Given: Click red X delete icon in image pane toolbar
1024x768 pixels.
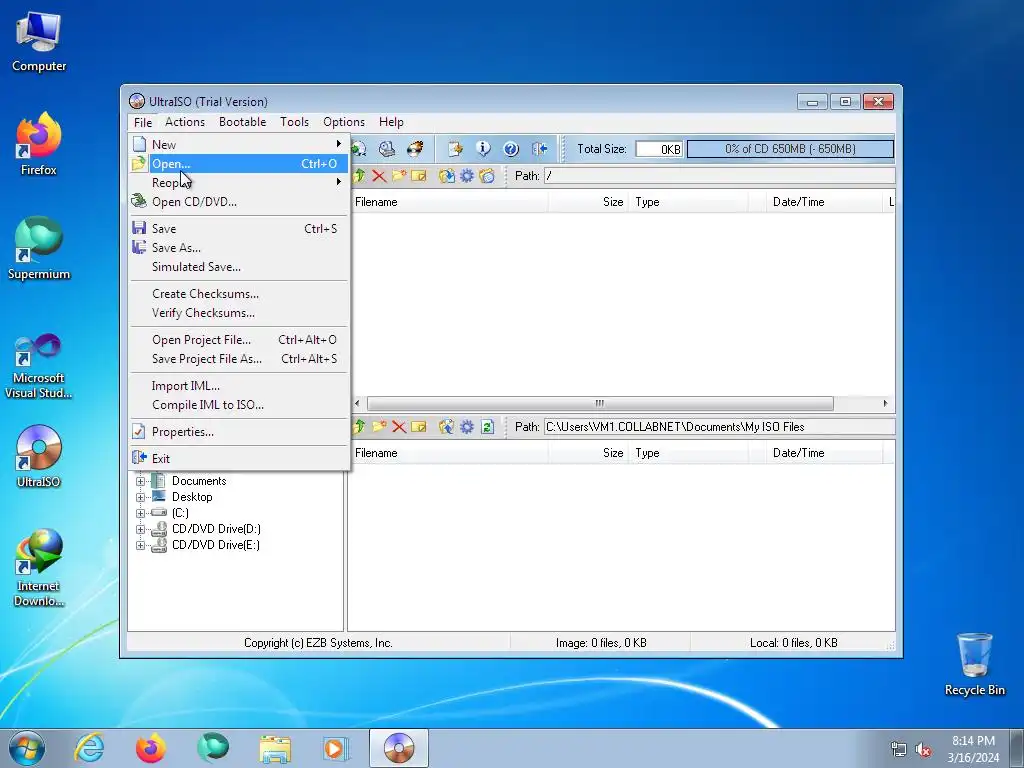Looking at the screenshot, I should (x=379, y=176).
